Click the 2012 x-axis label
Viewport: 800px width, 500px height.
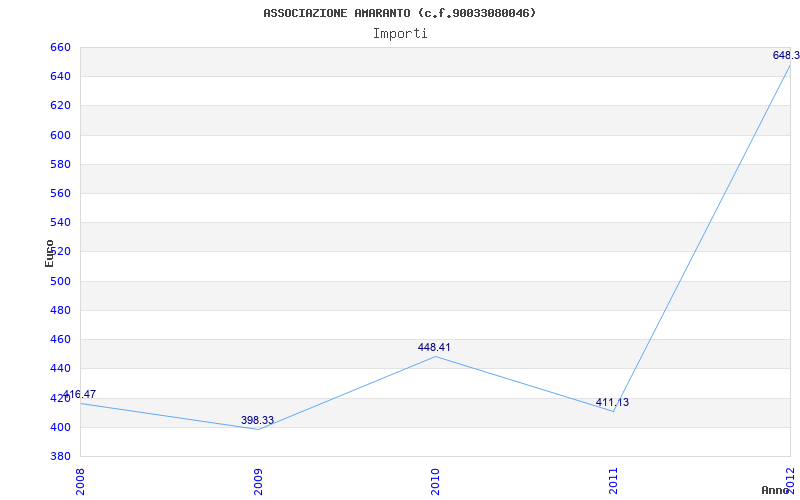(791, 480)
